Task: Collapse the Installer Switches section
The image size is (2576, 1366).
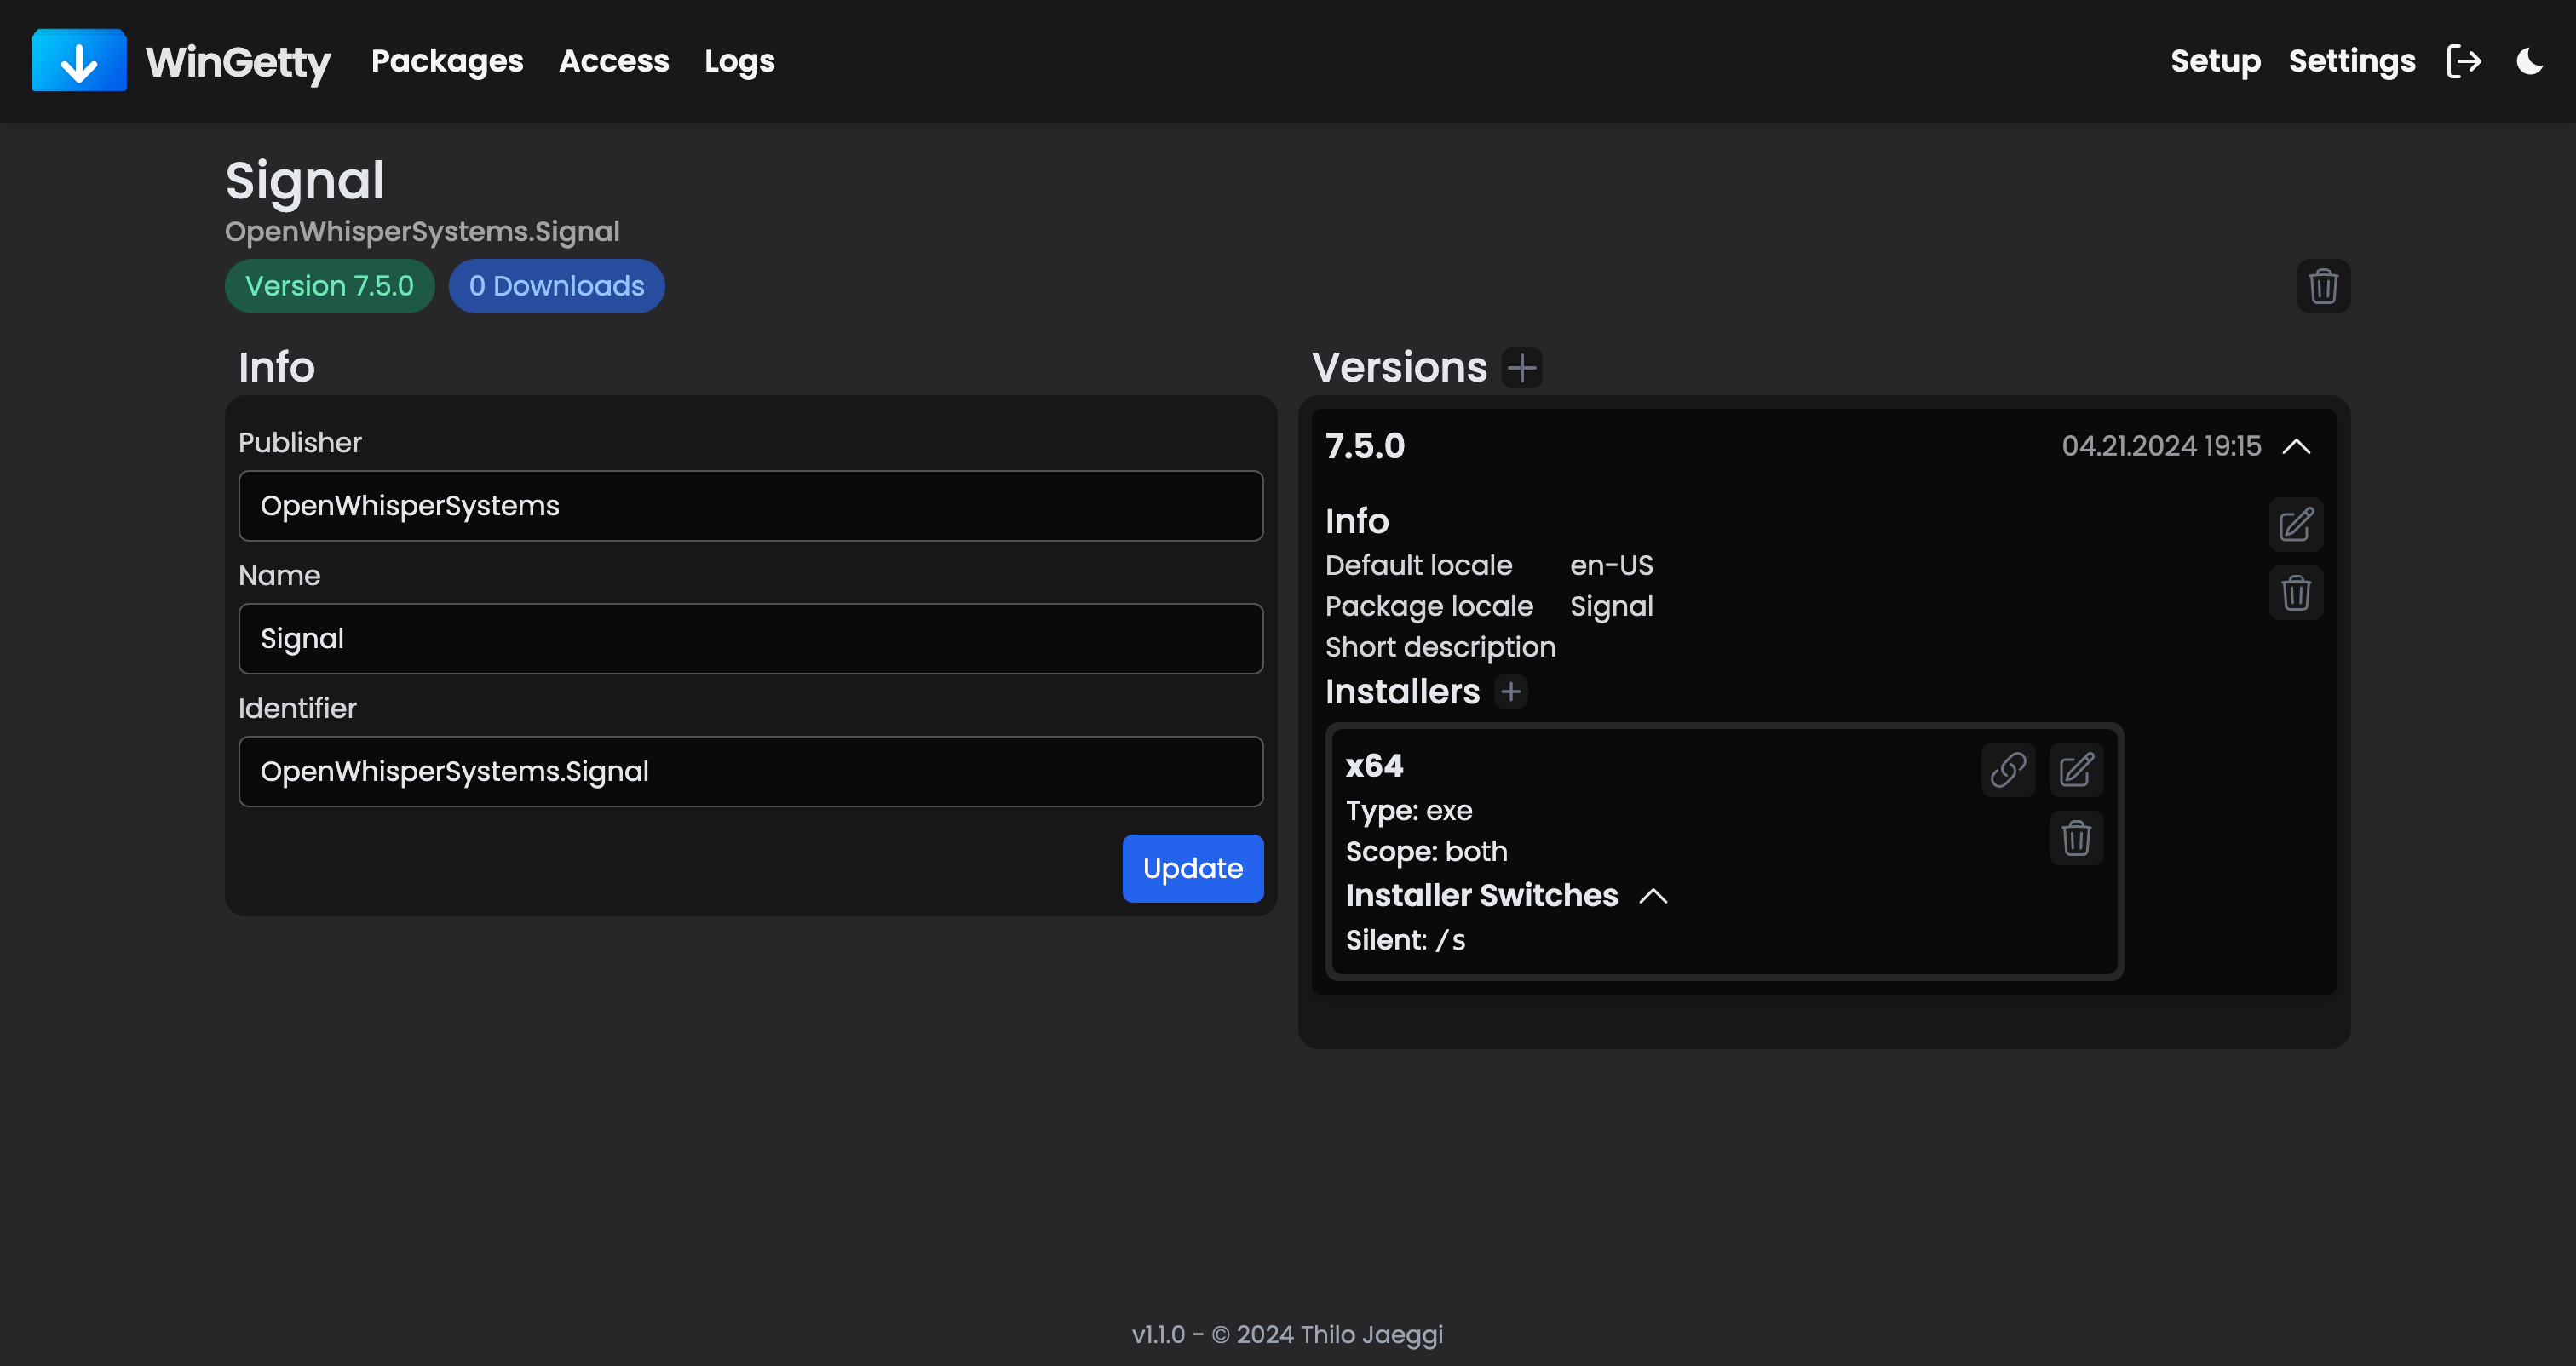Action: [x=1654, y=896]
